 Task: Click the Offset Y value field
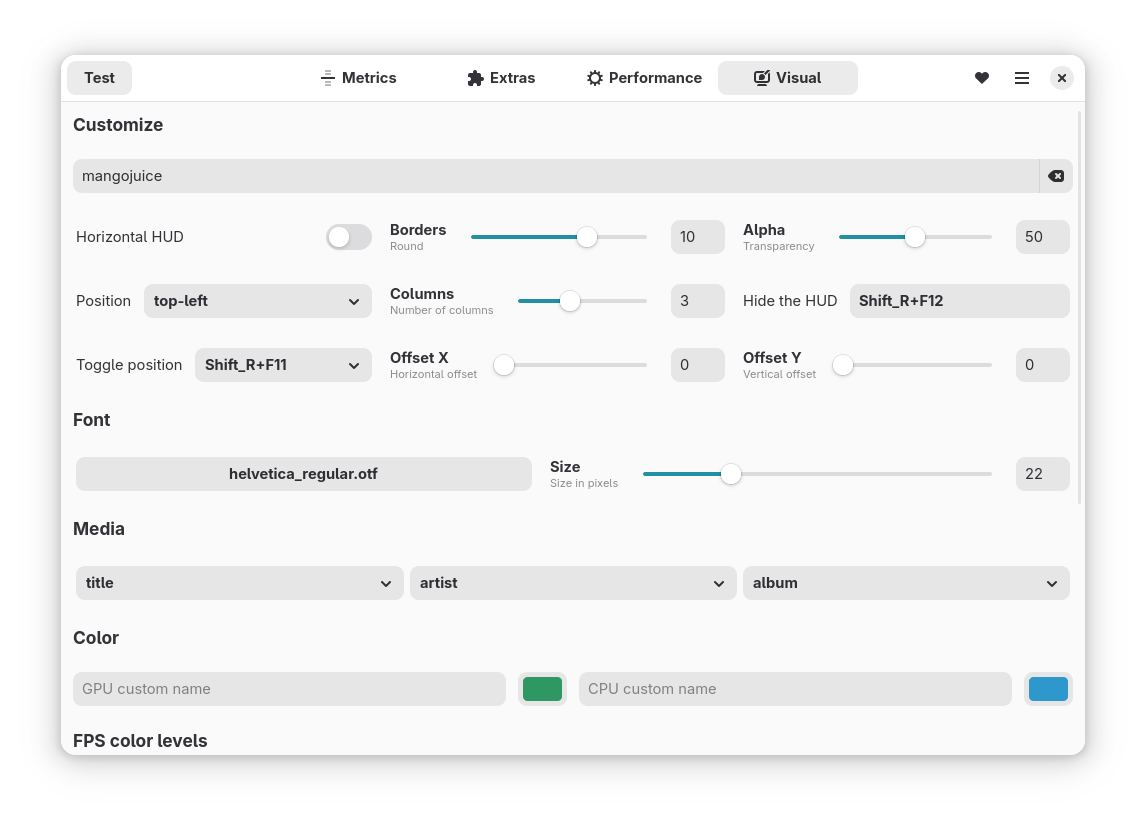pos(1043,365)
